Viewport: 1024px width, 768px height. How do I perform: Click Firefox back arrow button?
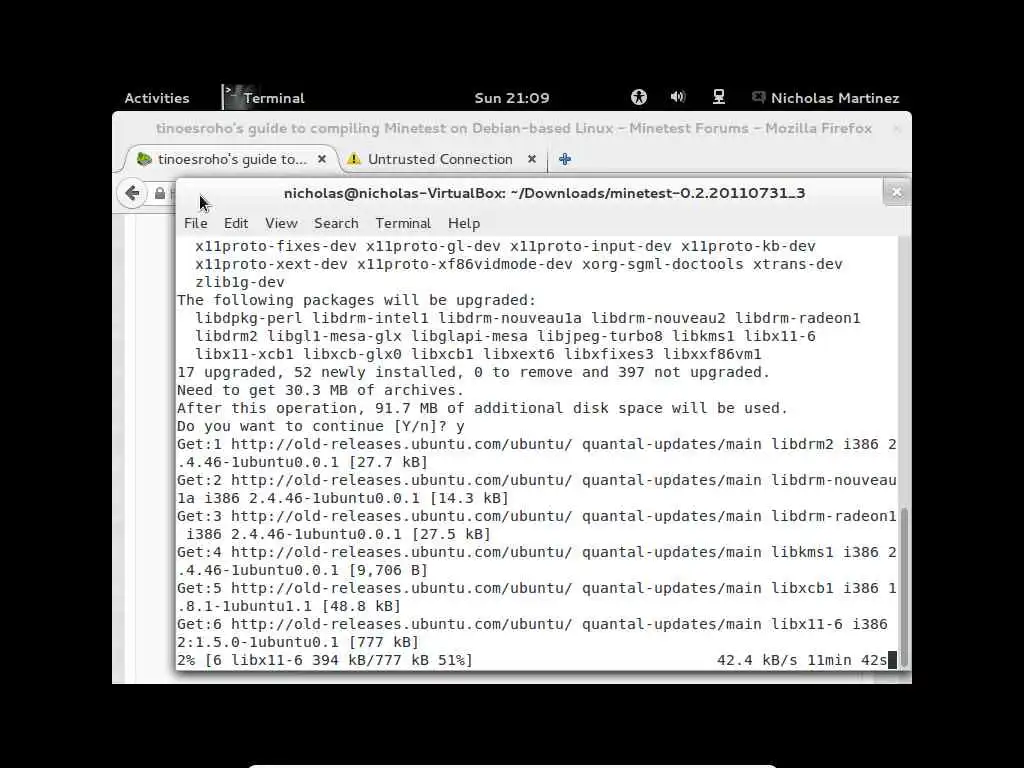pos(133,193)
